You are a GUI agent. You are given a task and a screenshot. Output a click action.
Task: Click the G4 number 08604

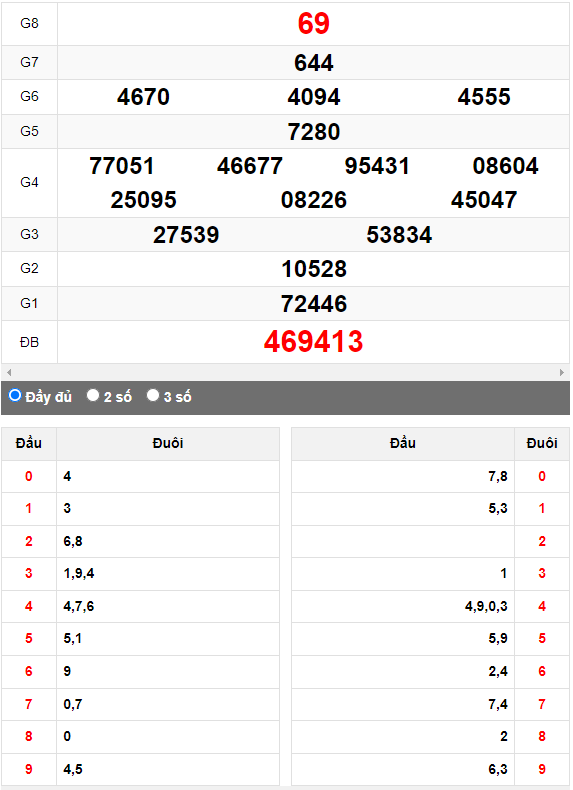click(505, 166)
